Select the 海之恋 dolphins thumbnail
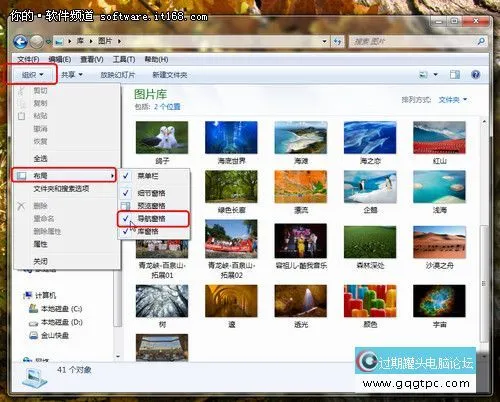The height and width of the screenshot is (402, 500). click(x=370, y=137)
